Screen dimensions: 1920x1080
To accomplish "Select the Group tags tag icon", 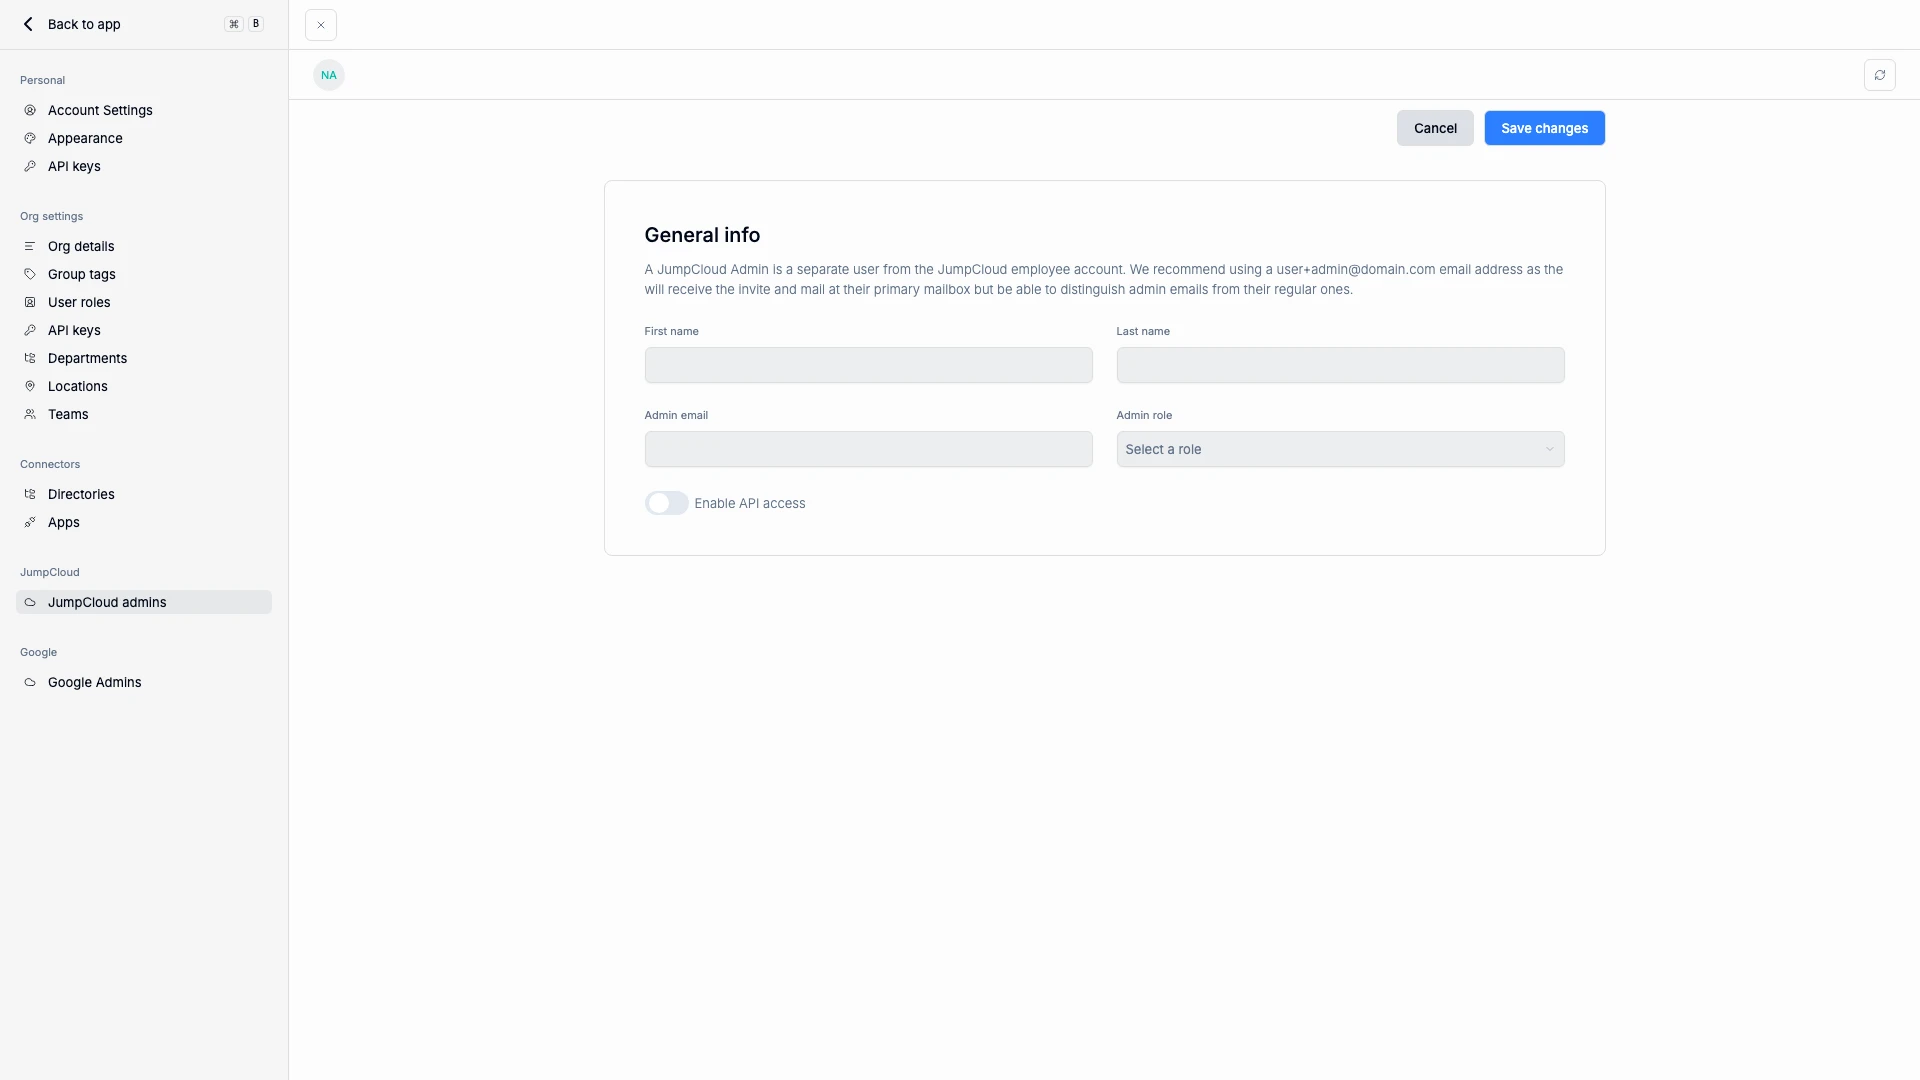I will 30,274.
